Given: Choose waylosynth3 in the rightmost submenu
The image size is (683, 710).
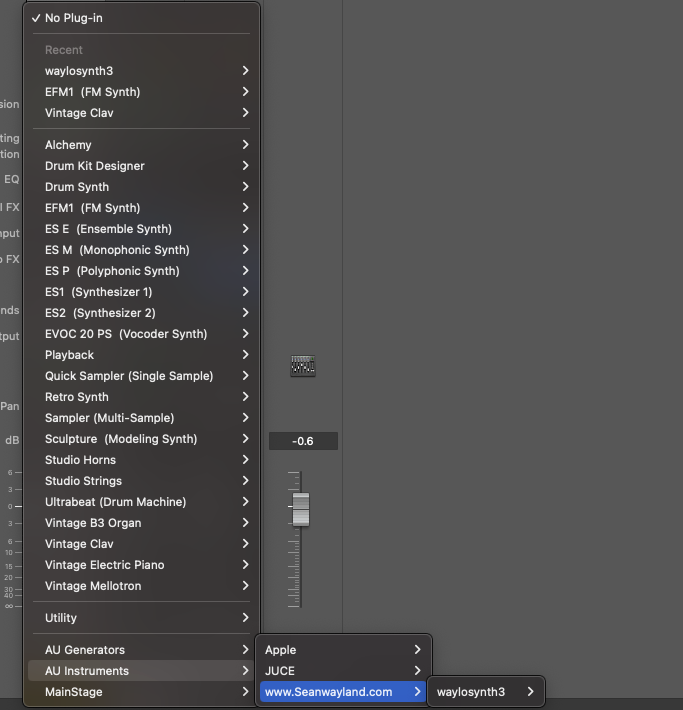Looking at the screenshot, I should (x=486, y=692).
